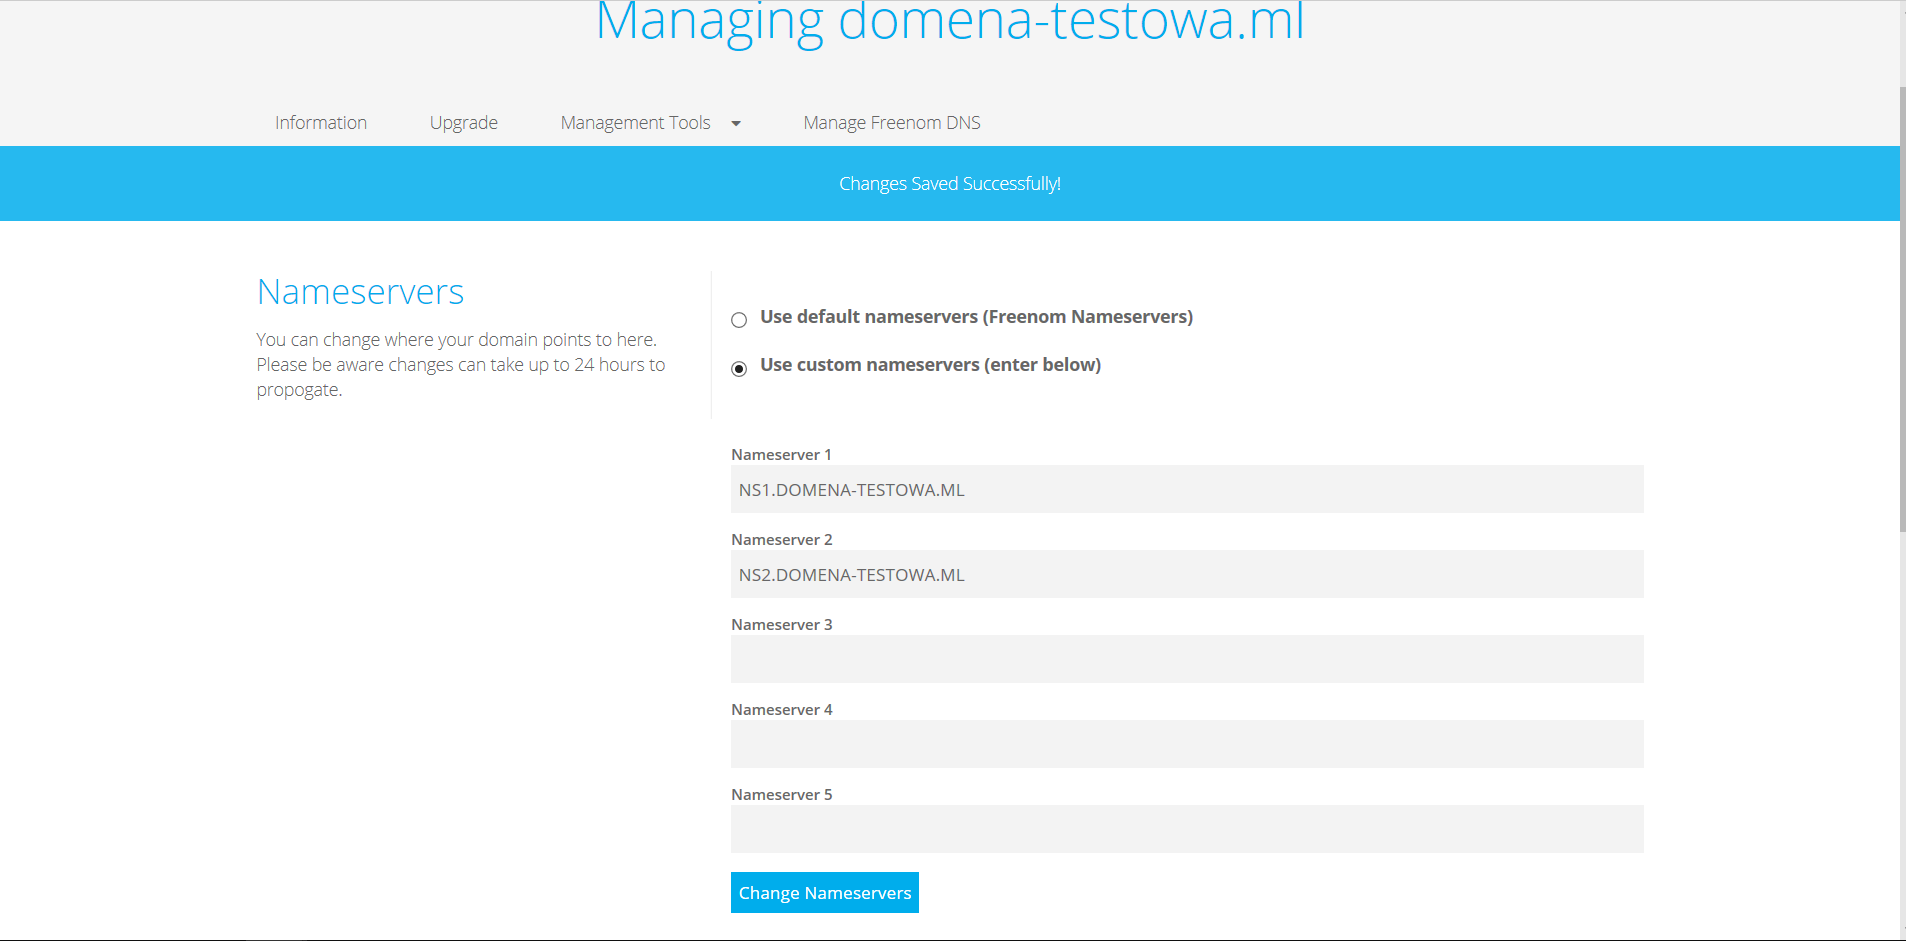Viewport: 1906px width, 941px height.
Task: Open the Management Tools menu
Action: (x=635, y=122)
